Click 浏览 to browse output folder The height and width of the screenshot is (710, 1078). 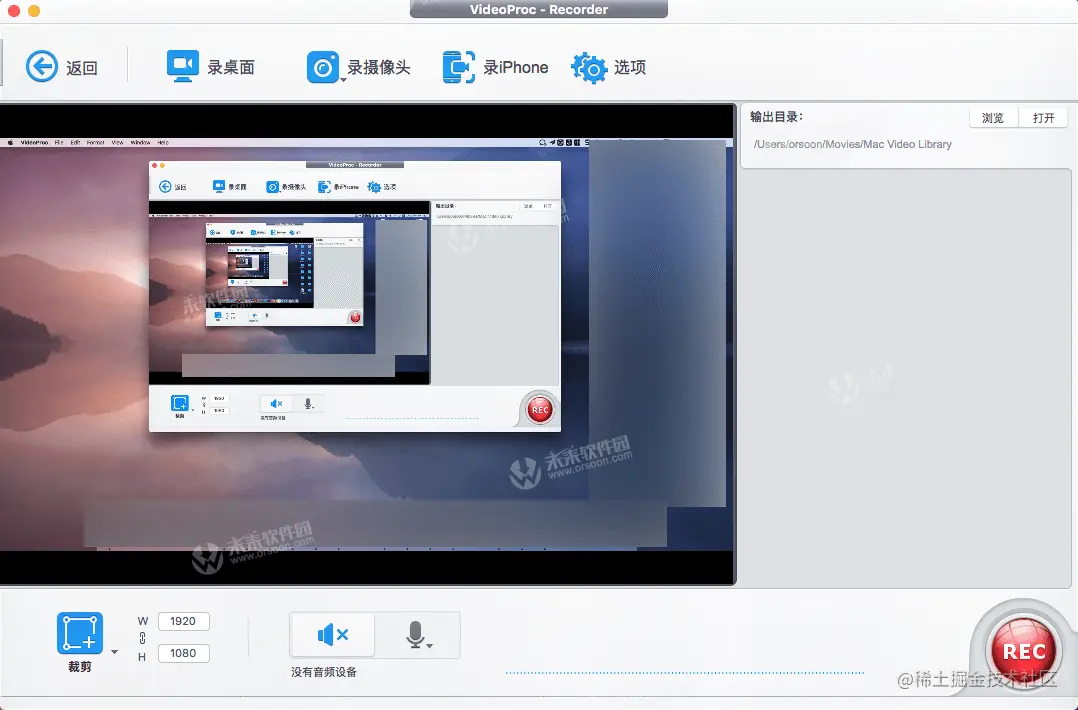pos(993,118)
